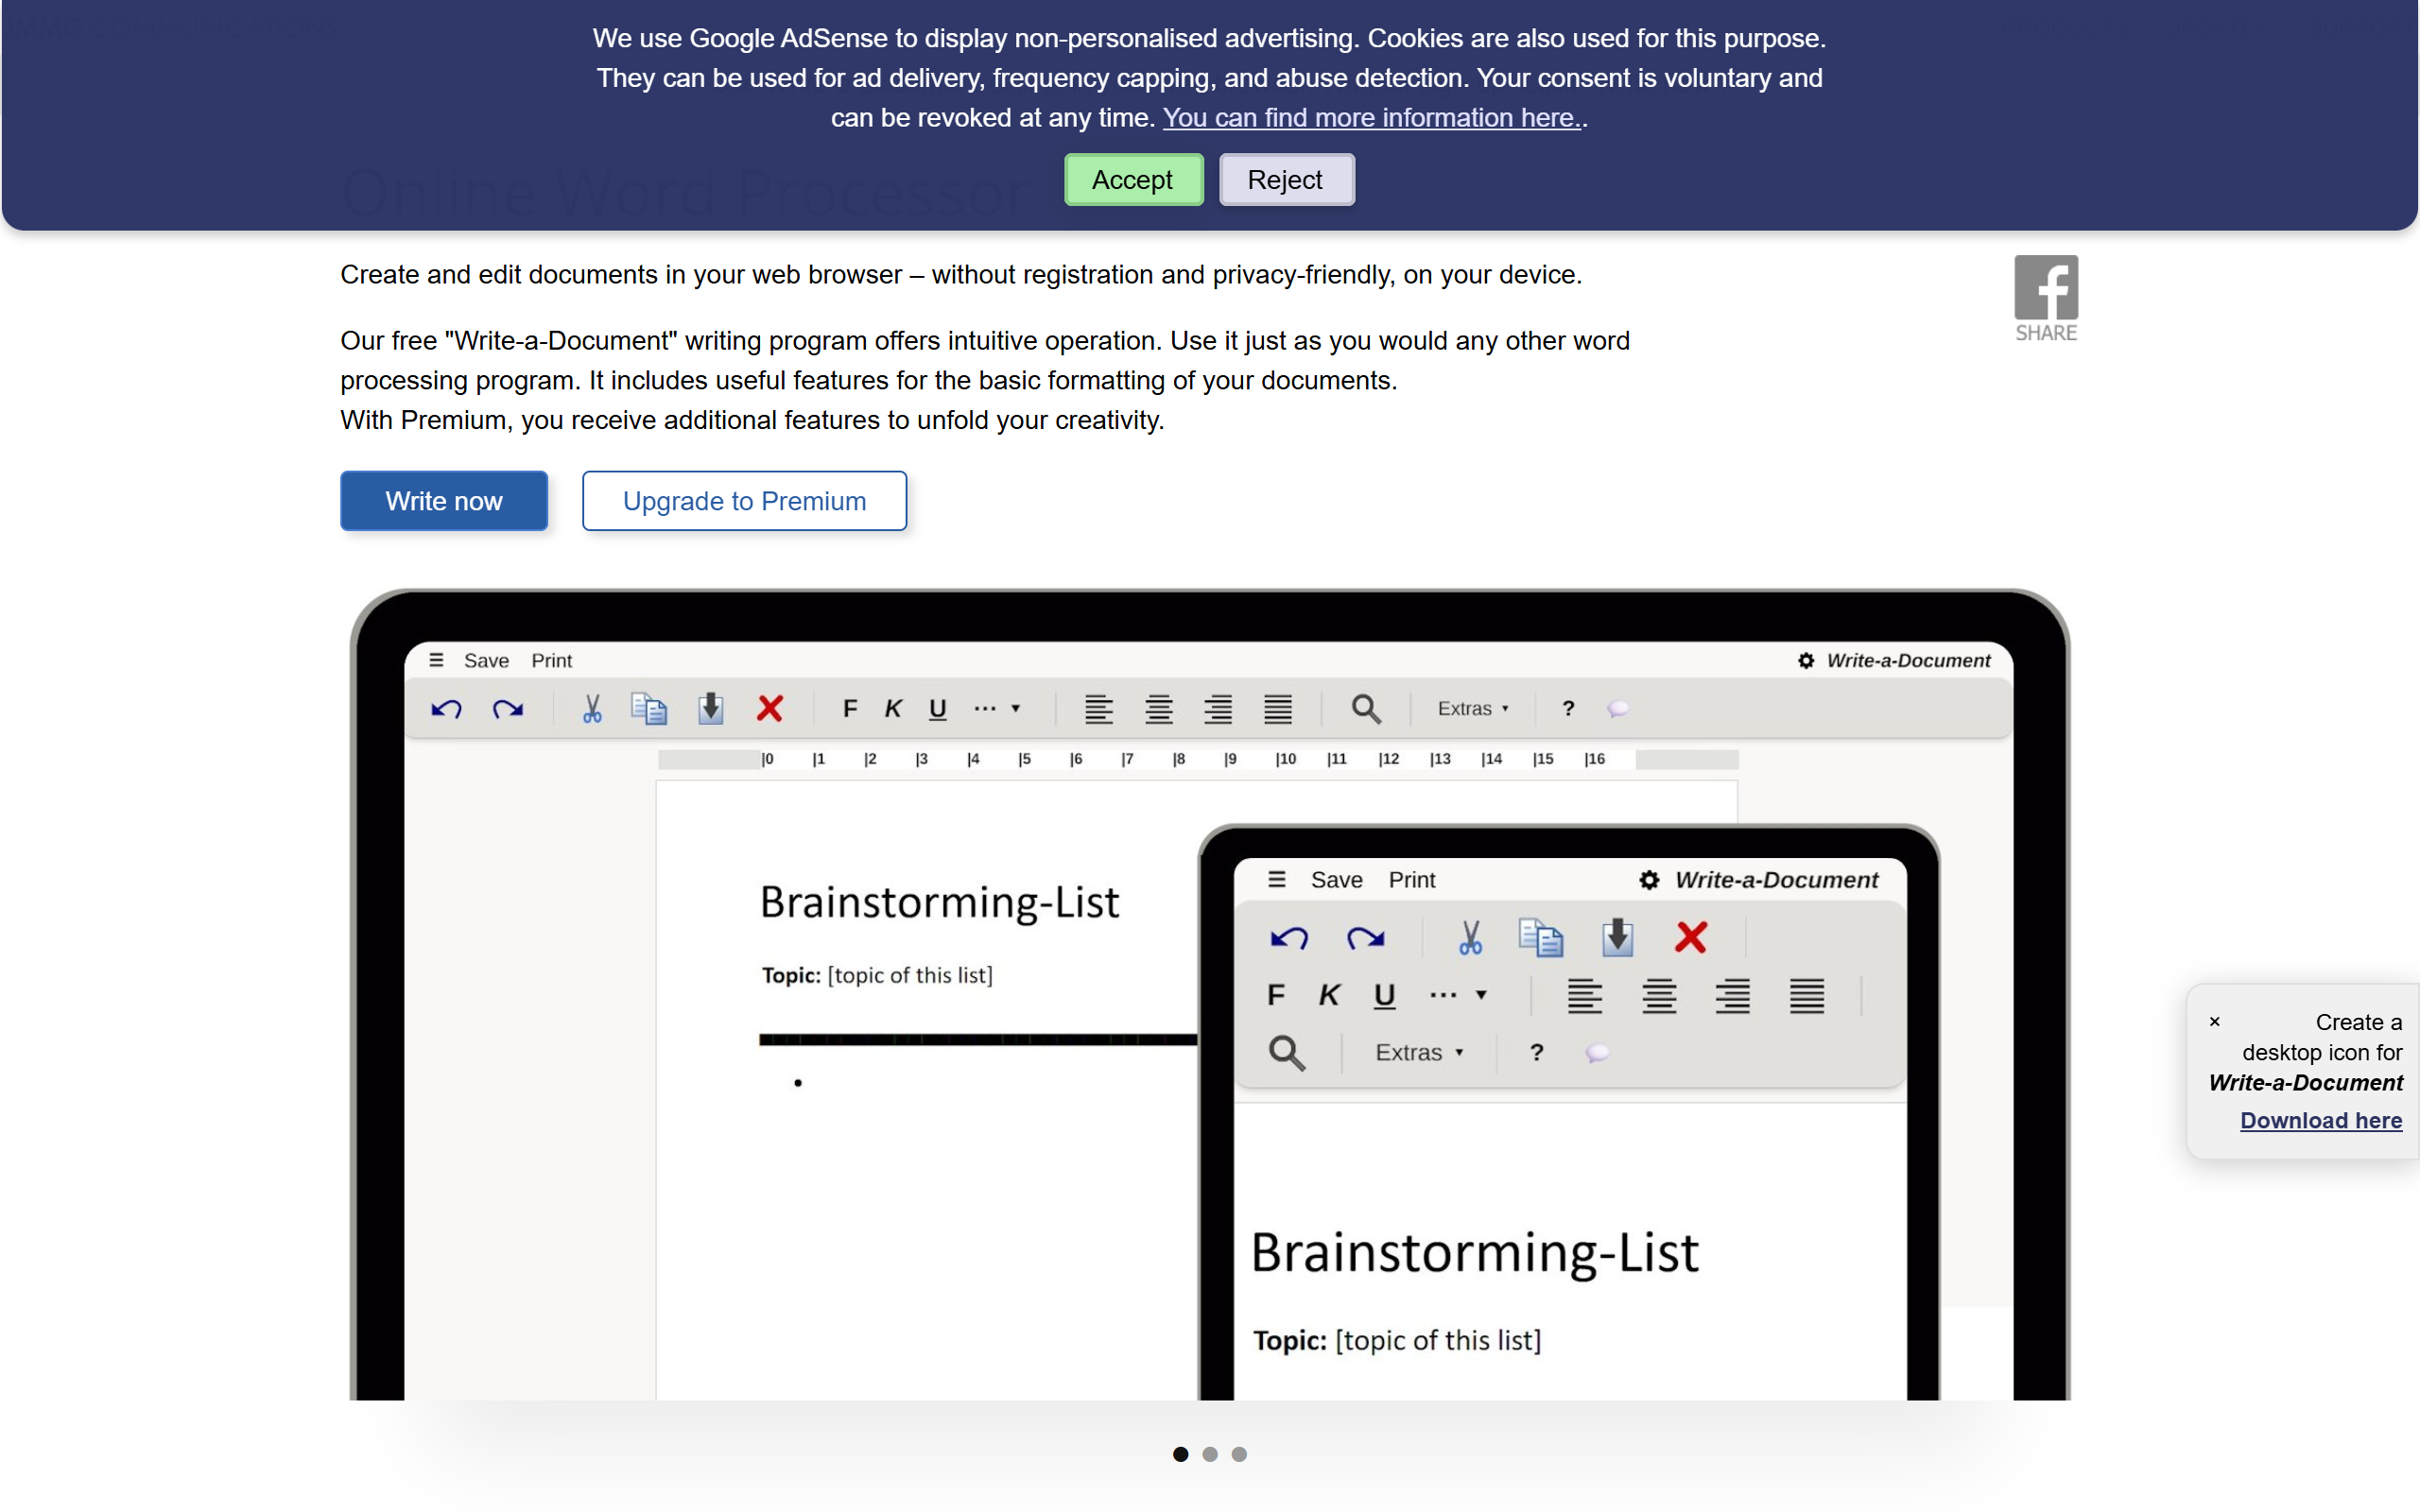Align text left in tablet toolbar

click(x=1585, y=996)
